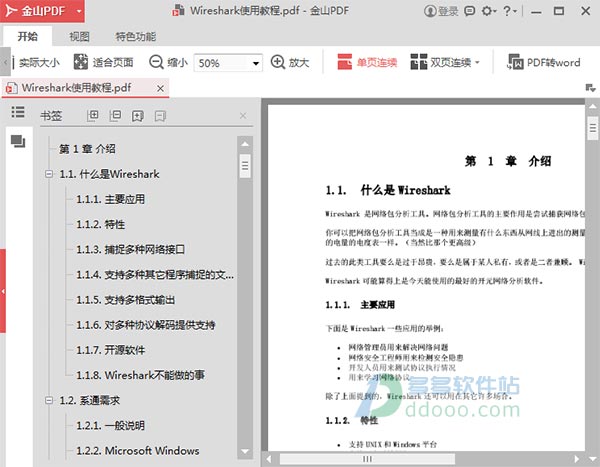The width and height of the screenshot is (600, 467).
Task: Click bookmark panel scroll up arrow
Action: [x=245, y=144]
